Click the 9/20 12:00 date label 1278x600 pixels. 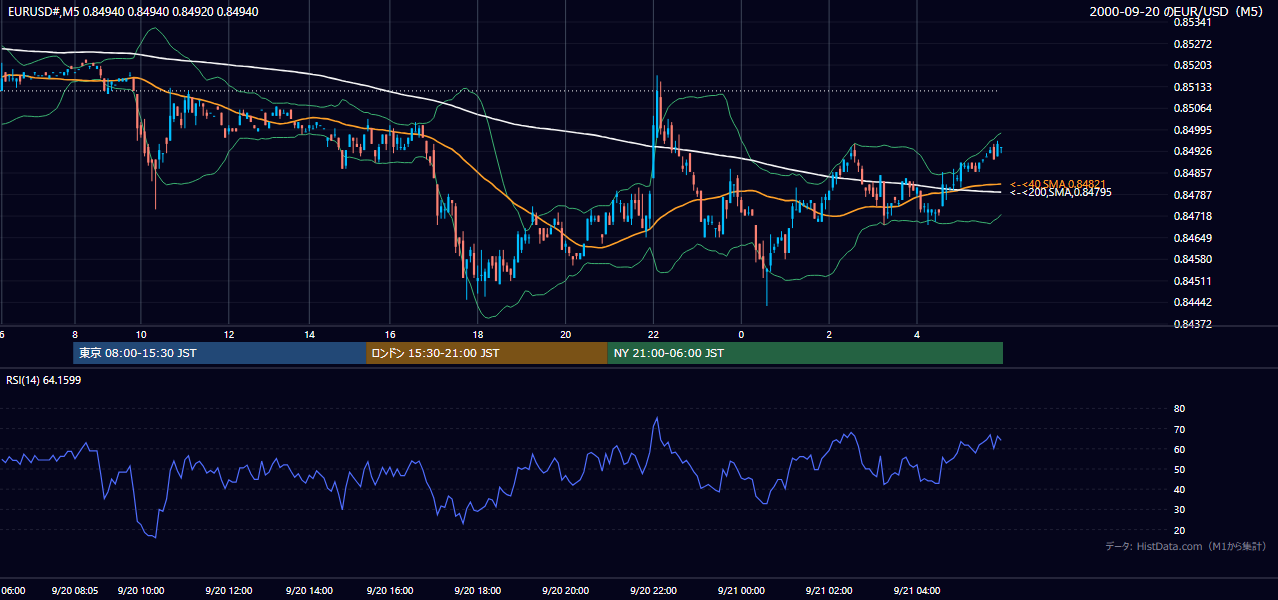(x=229, y=590)
